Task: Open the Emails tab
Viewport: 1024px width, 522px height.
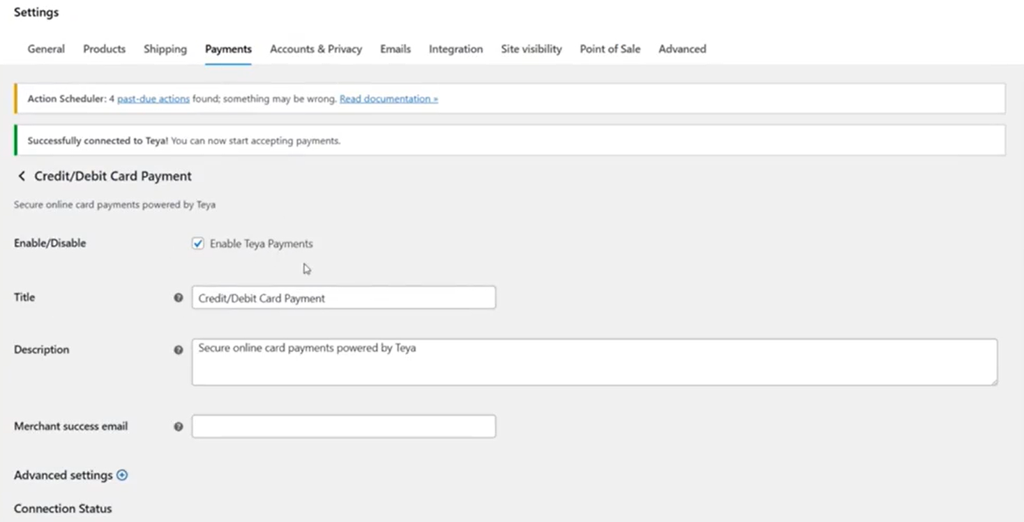Action: [x=395, y=49]
